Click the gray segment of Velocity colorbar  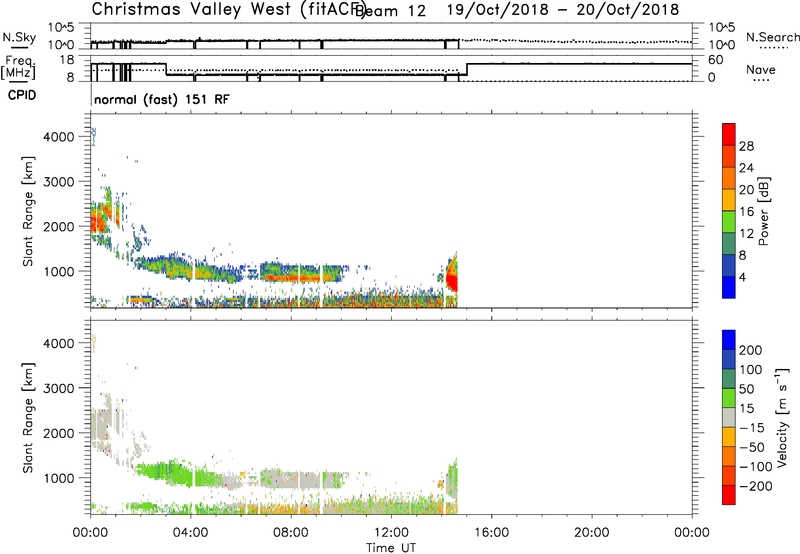click(x=729, y=417)
